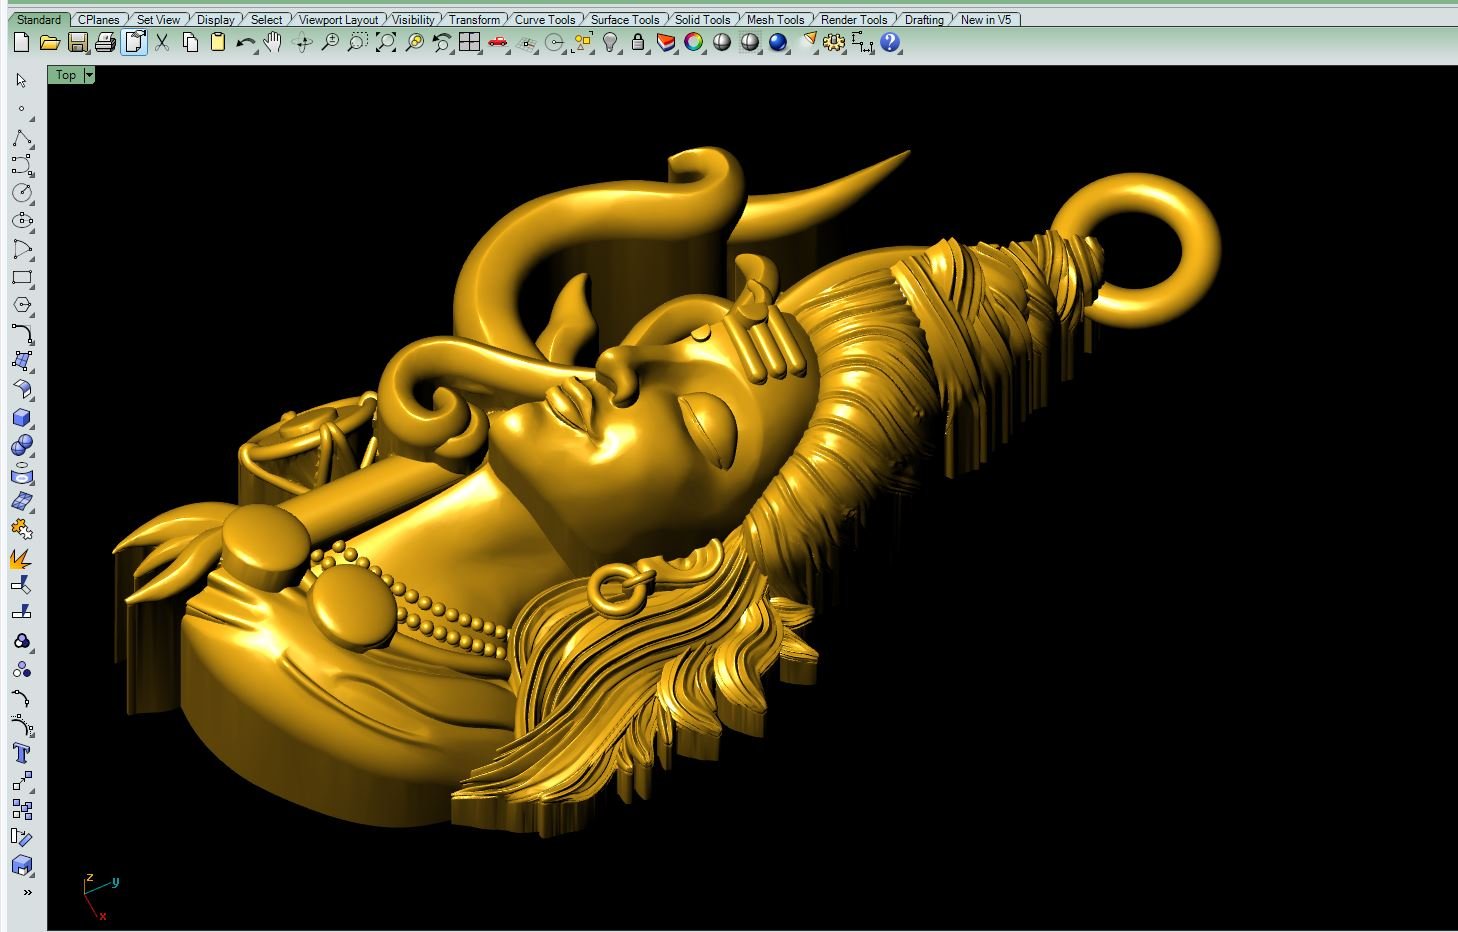1458x932 pixels.
Task: Click the golden ring loop on model
Action: pos(1205,245)
